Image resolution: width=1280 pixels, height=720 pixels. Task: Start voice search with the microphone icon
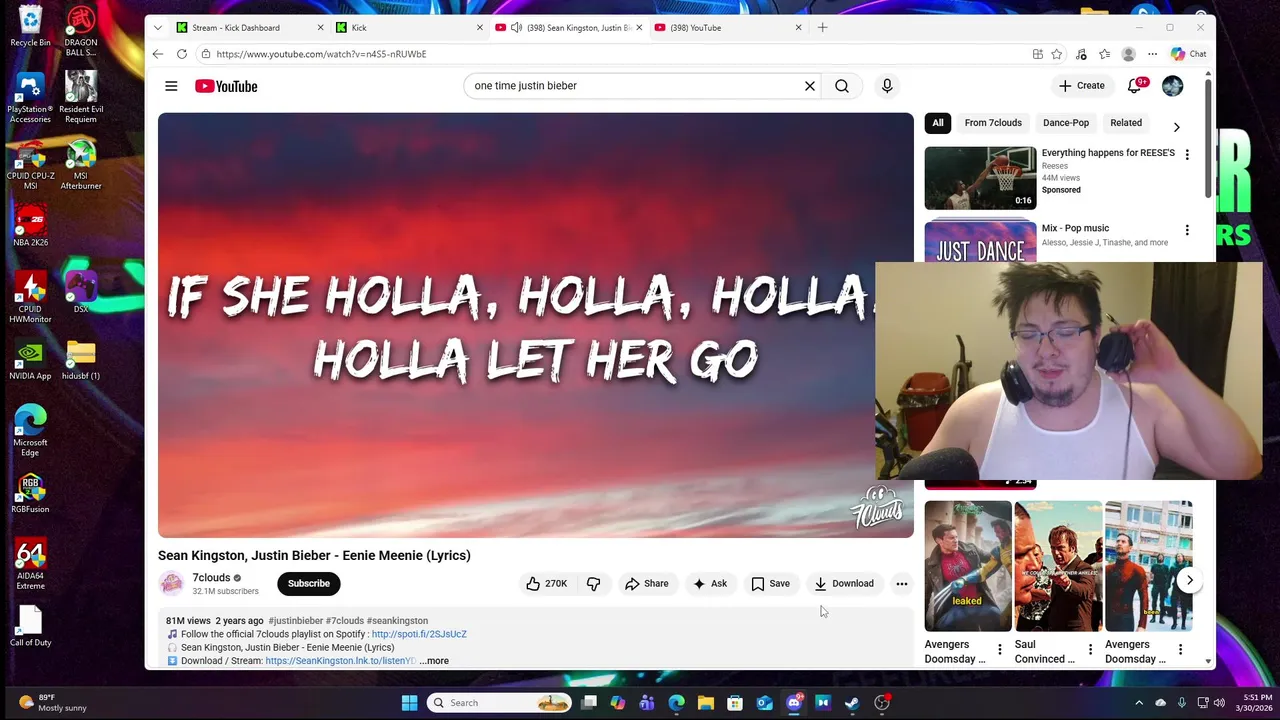pos(887,86)
